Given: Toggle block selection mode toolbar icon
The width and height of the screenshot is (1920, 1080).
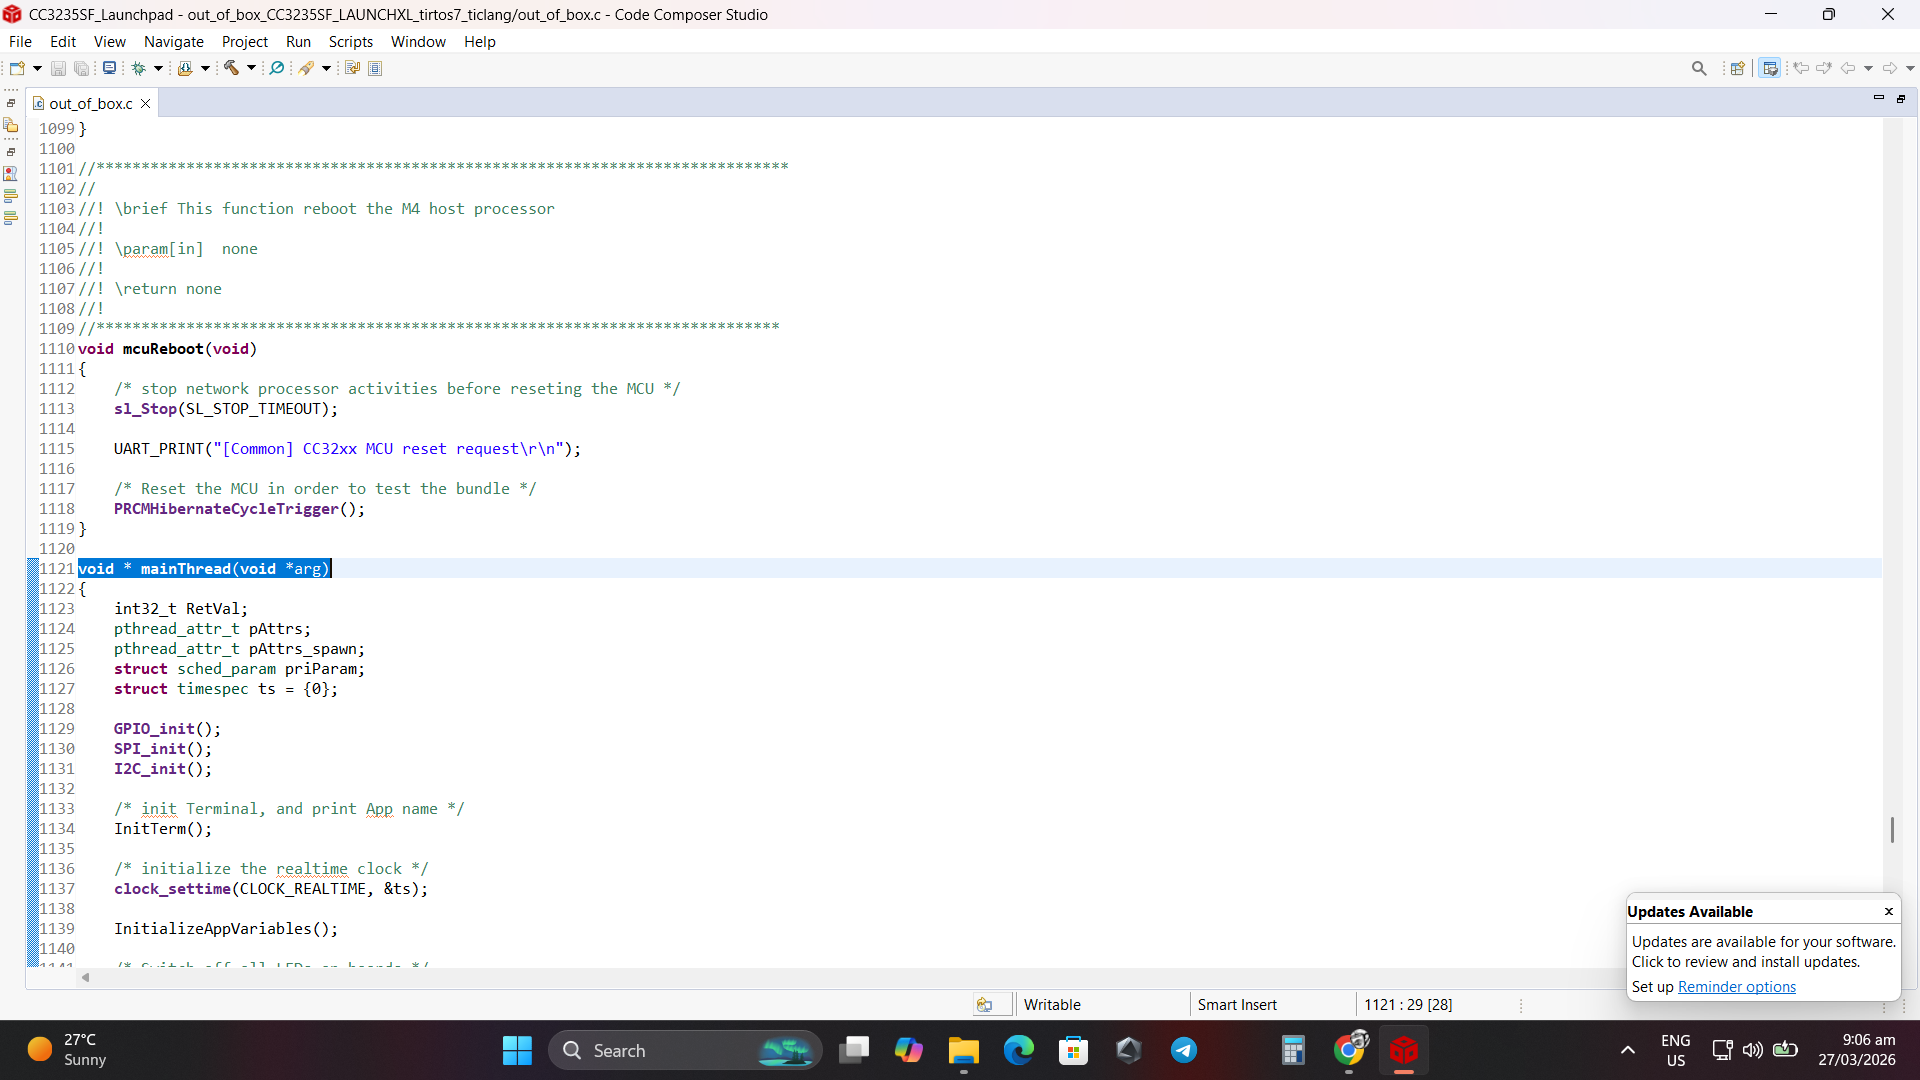Looking at the screenshot, I should point(375,68).
